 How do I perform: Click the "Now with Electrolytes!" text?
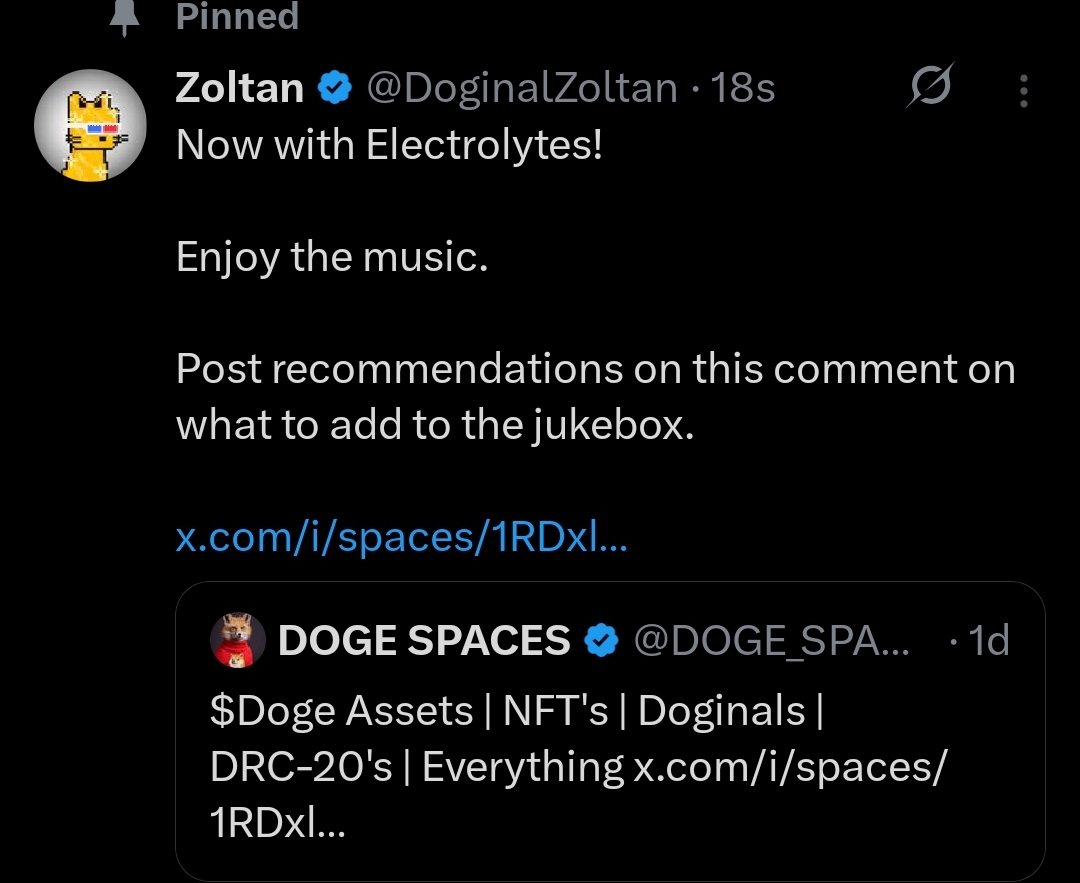pos(390,146)
